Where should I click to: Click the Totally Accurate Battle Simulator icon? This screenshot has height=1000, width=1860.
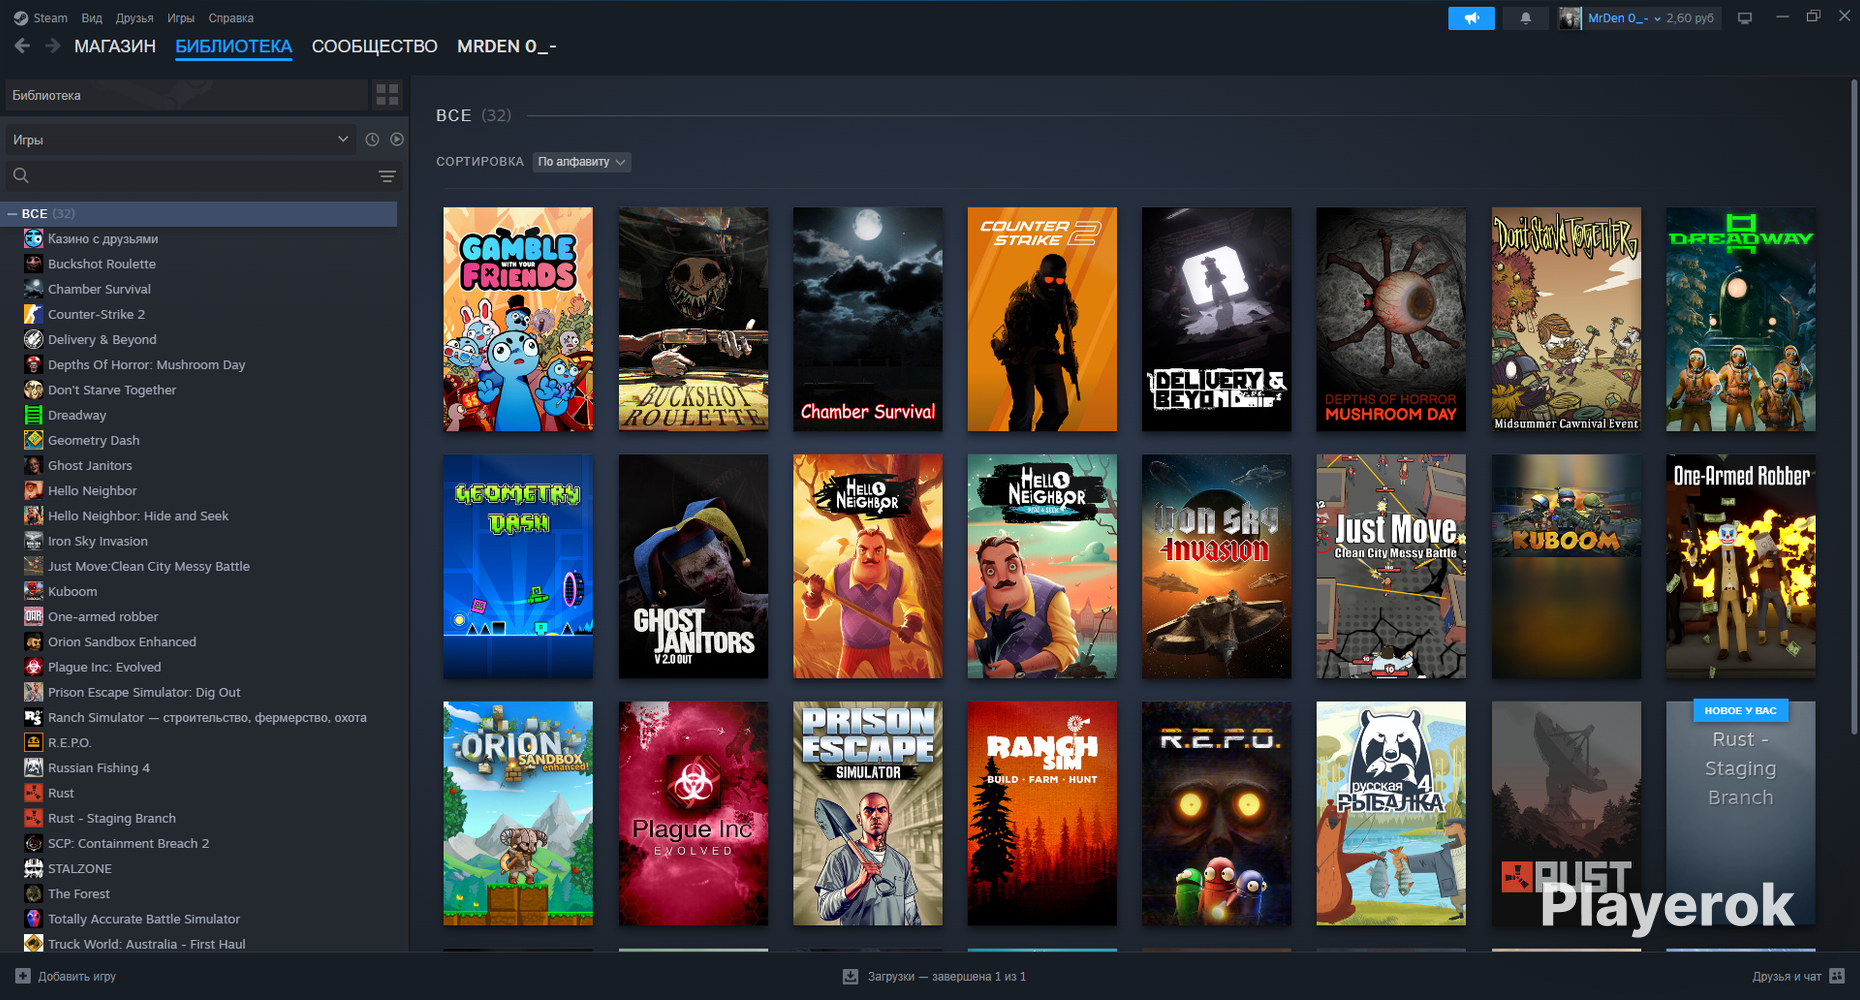tap(33, 919)
